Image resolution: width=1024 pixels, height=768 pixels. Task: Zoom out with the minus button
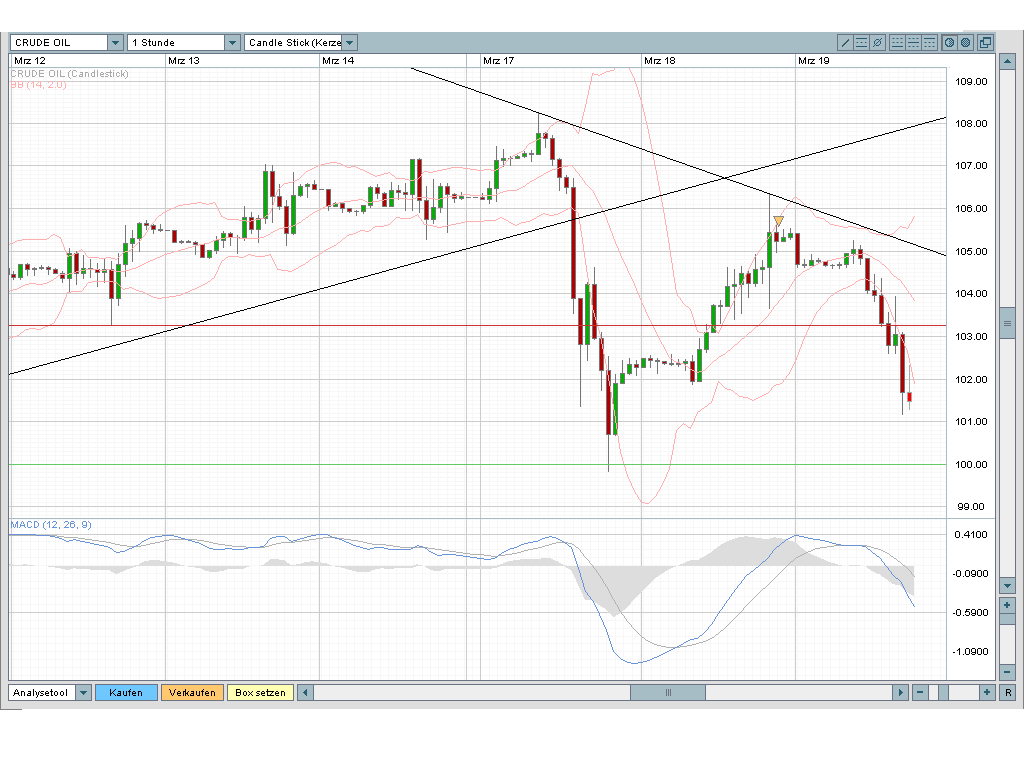tap(920, 692)
